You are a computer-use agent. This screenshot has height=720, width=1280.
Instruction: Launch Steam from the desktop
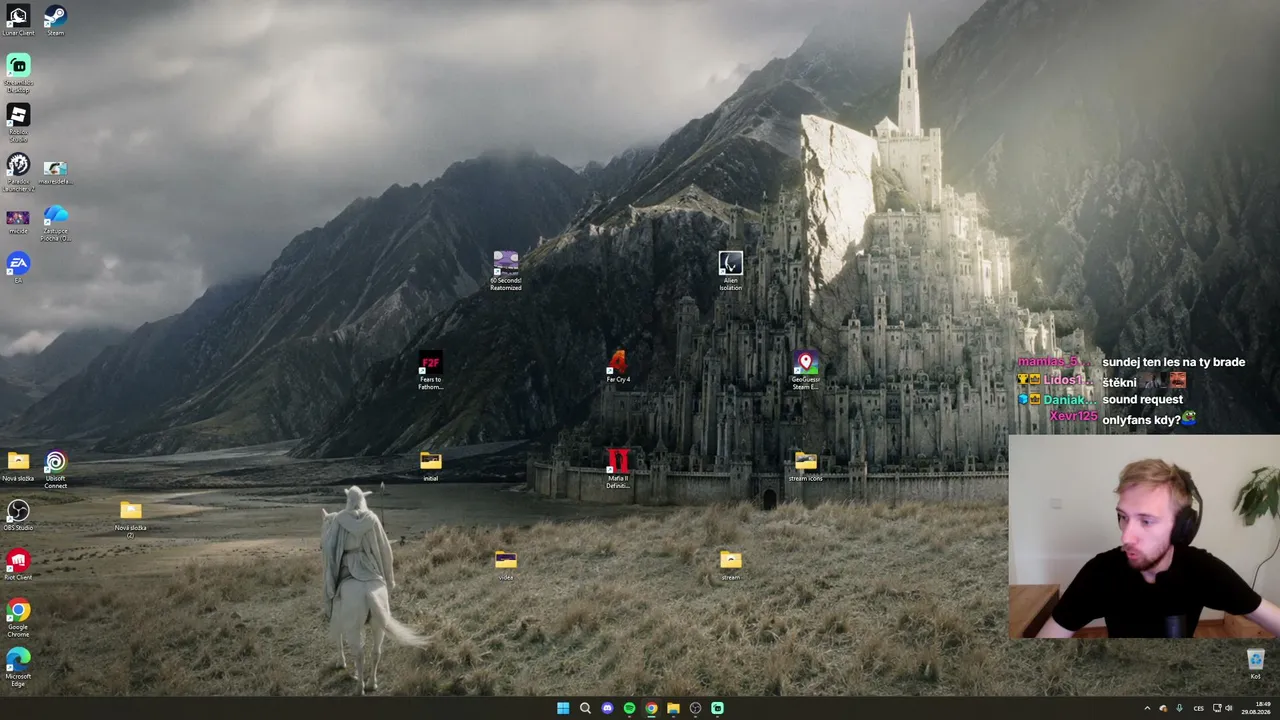55,20
